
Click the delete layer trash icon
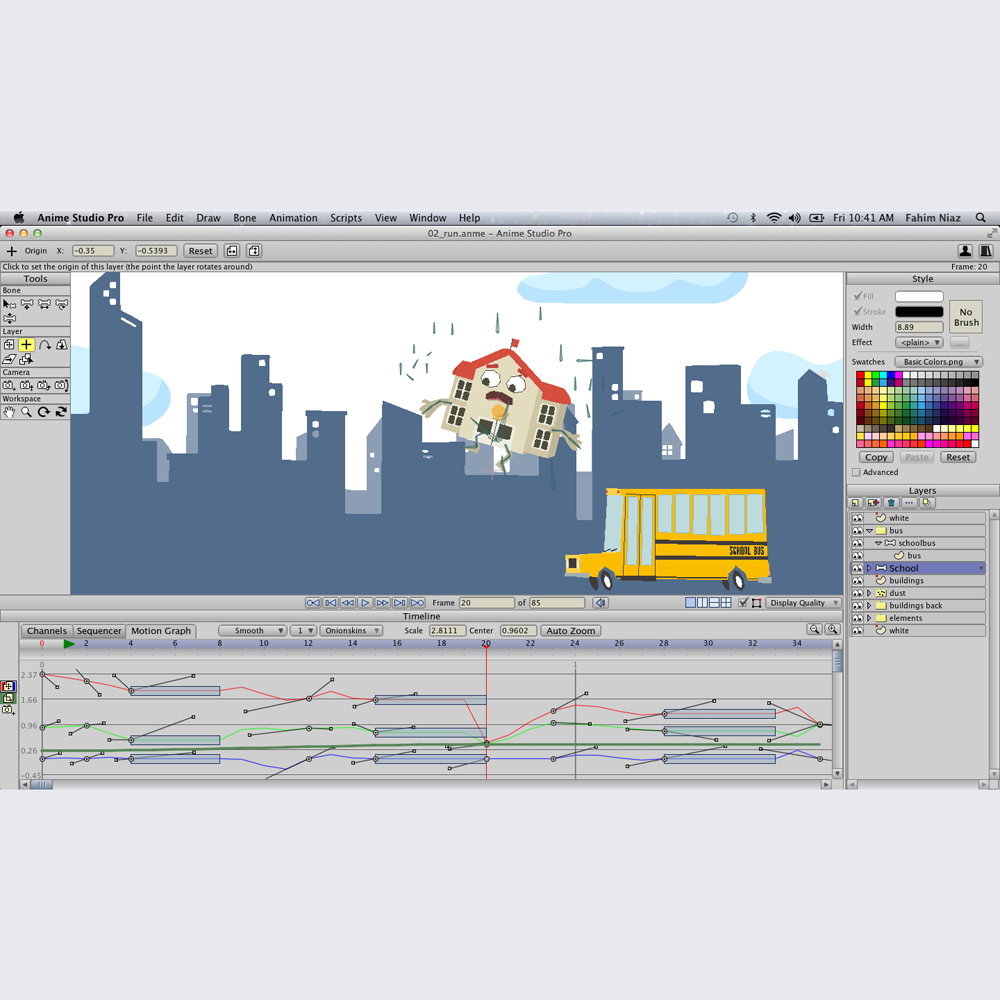[x=892, y=503]
